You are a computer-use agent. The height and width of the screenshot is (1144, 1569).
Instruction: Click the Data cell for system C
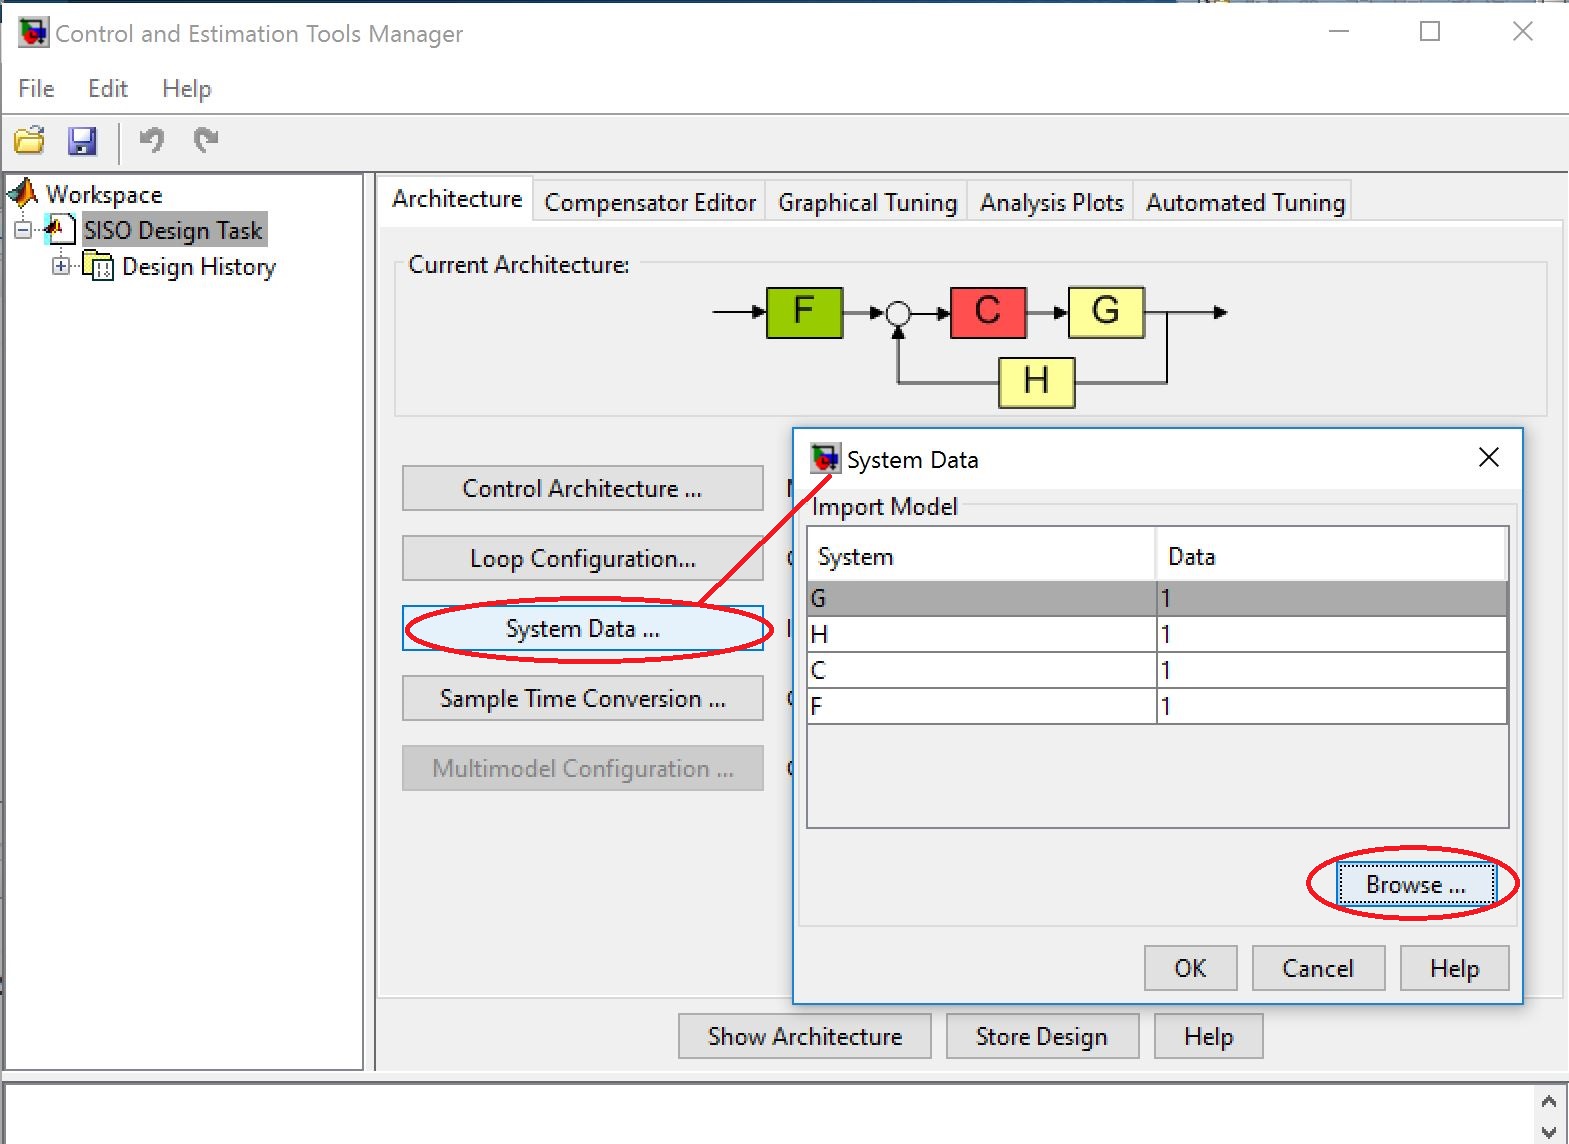pos(1332,670)
